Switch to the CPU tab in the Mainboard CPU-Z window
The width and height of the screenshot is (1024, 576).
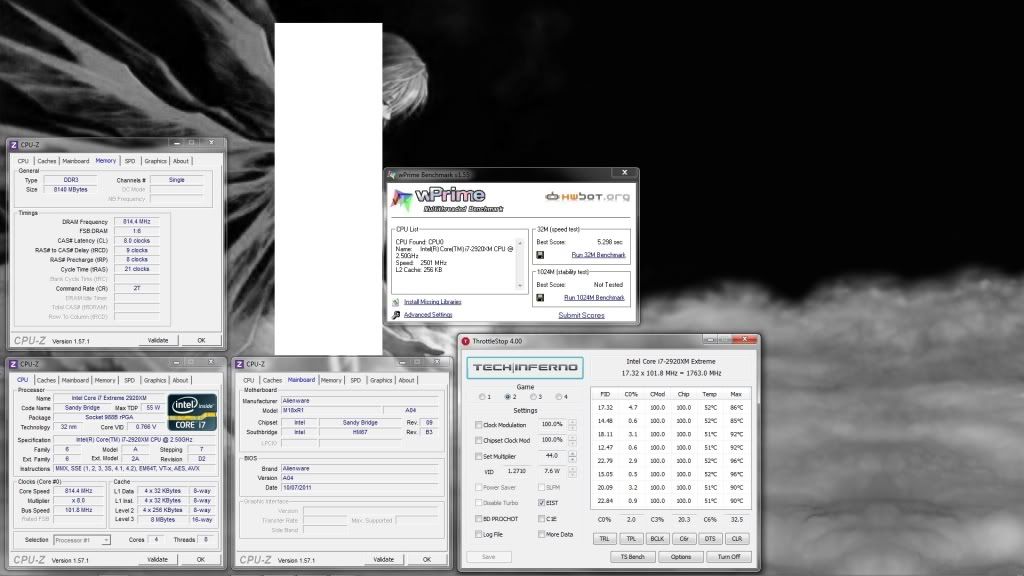(249, 380)
